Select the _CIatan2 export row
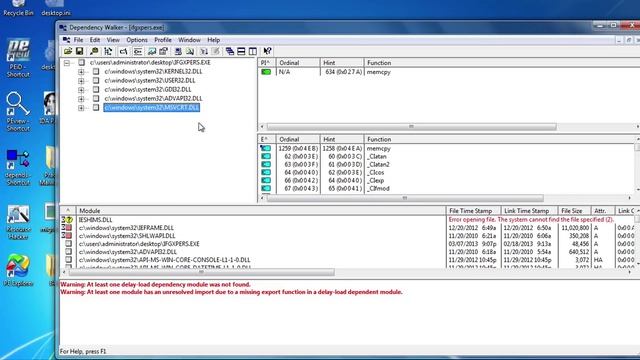Screen dimensions: 640x360 (448, 164)
